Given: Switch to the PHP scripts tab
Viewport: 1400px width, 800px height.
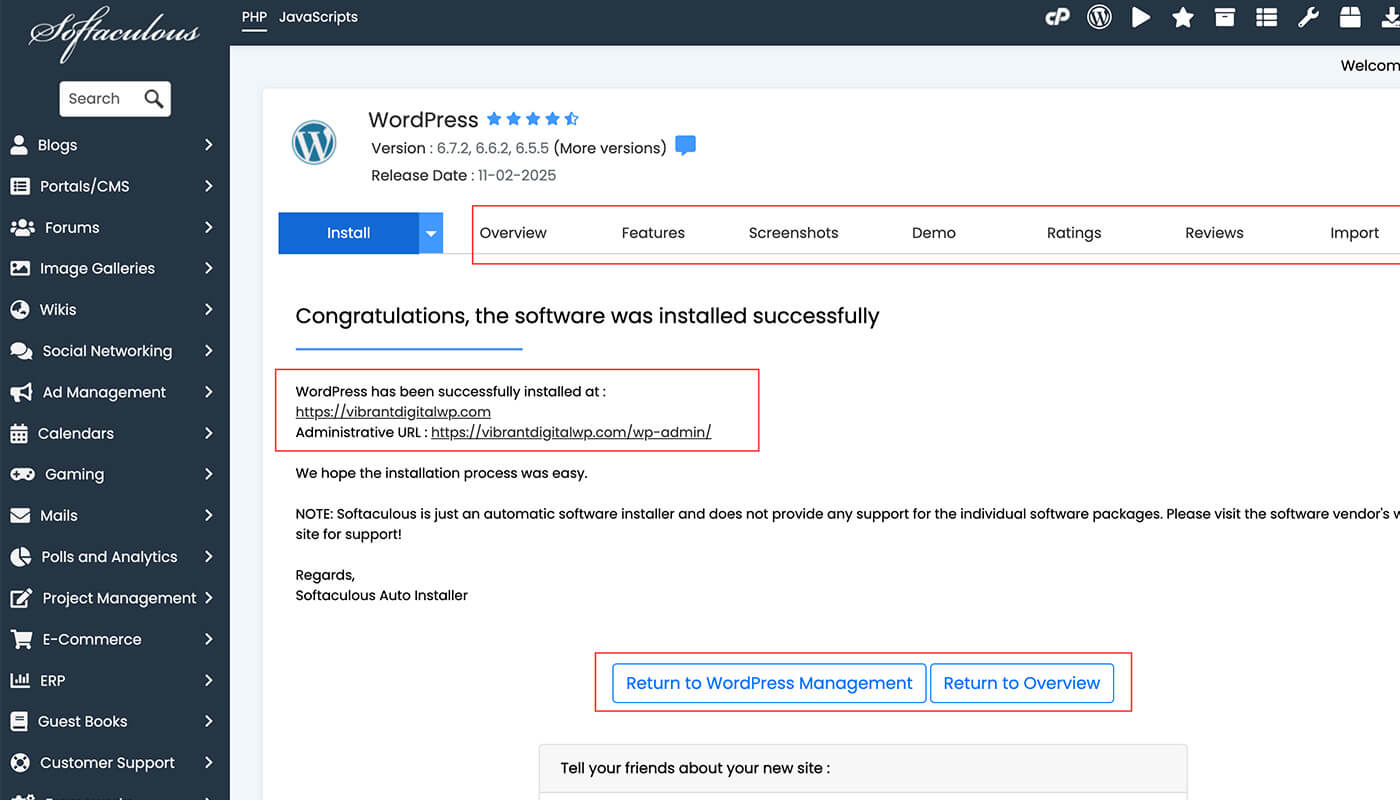Looking at the screenshot, I should [x=254, y=17].
